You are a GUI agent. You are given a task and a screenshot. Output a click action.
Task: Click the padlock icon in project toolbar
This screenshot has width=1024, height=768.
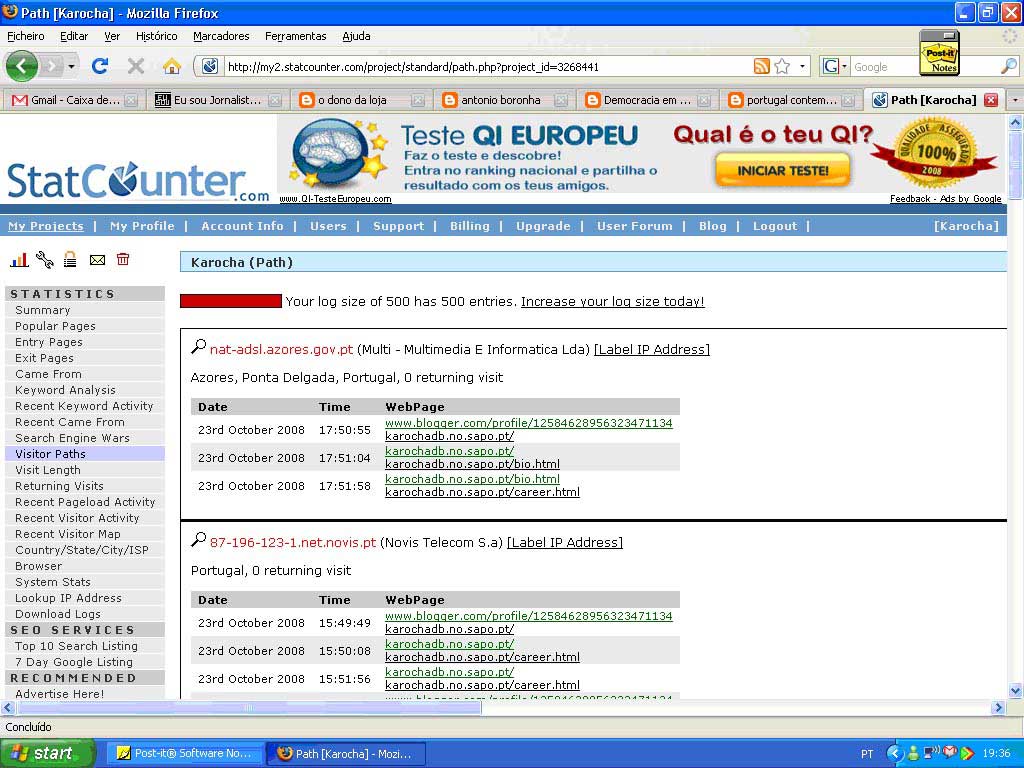tap(70, 260)
